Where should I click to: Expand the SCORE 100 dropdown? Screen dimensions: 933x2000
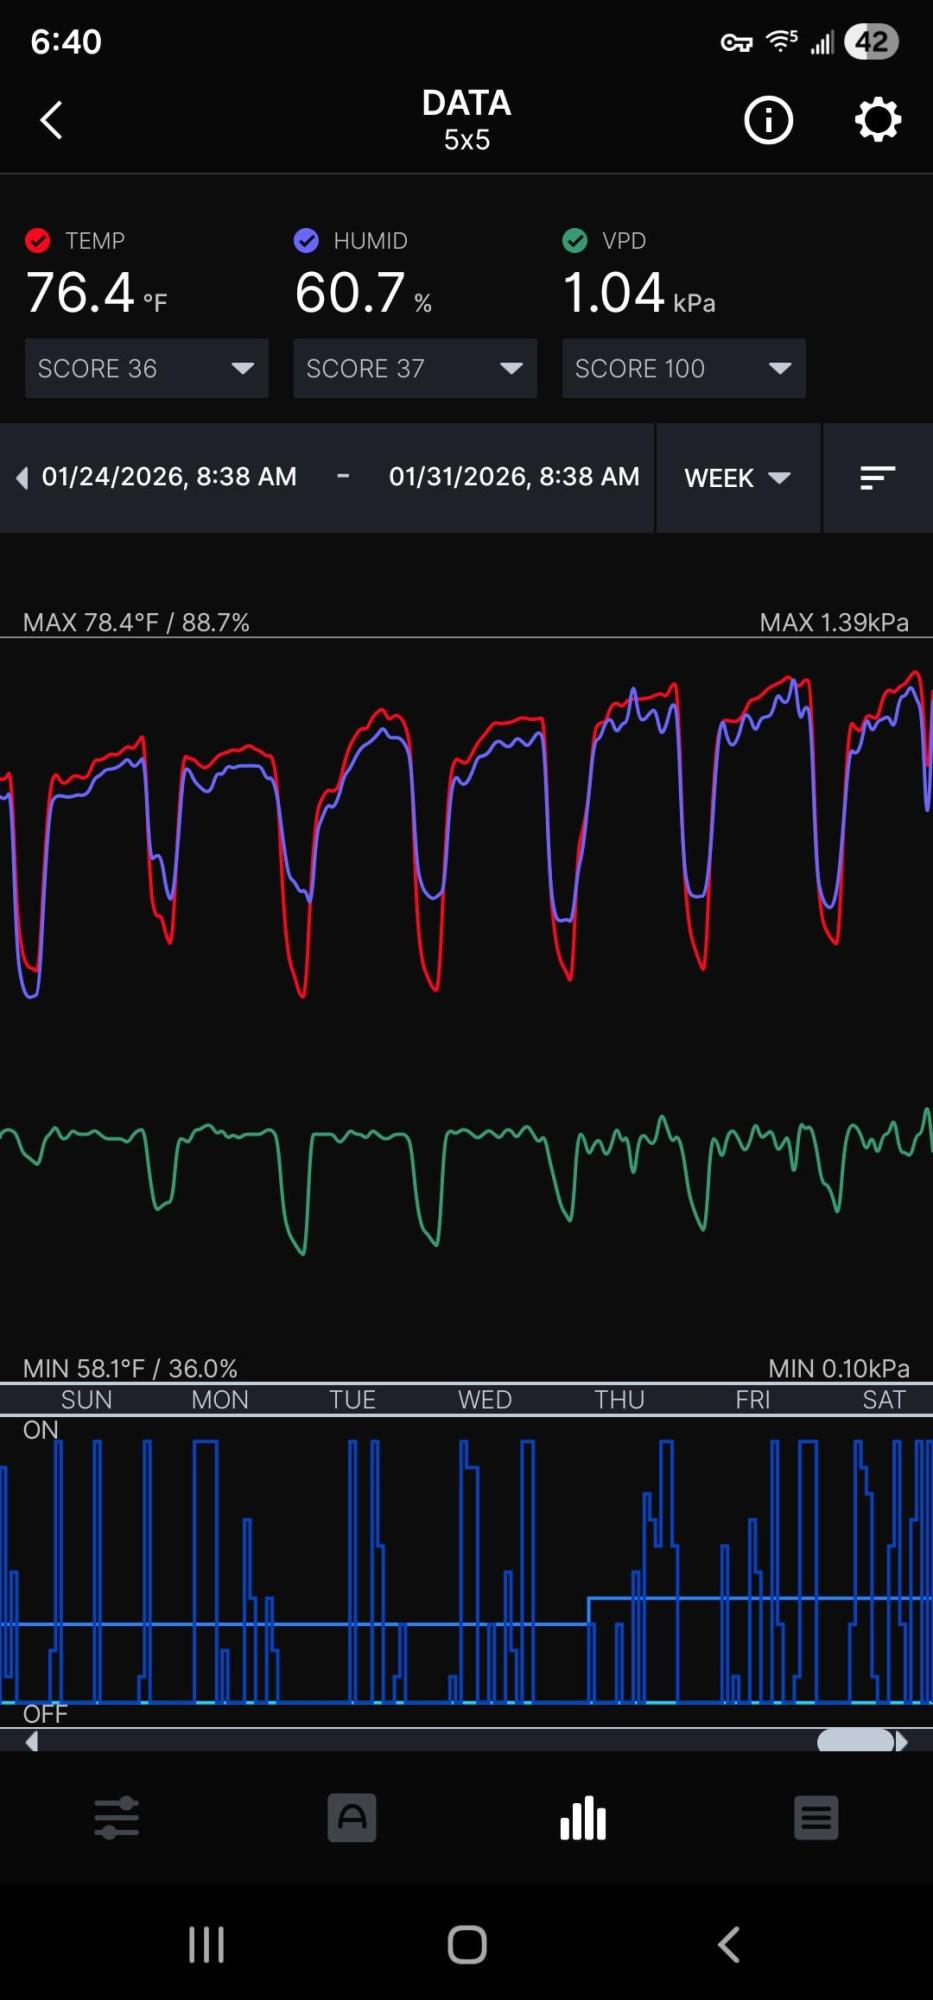point(683,368)
